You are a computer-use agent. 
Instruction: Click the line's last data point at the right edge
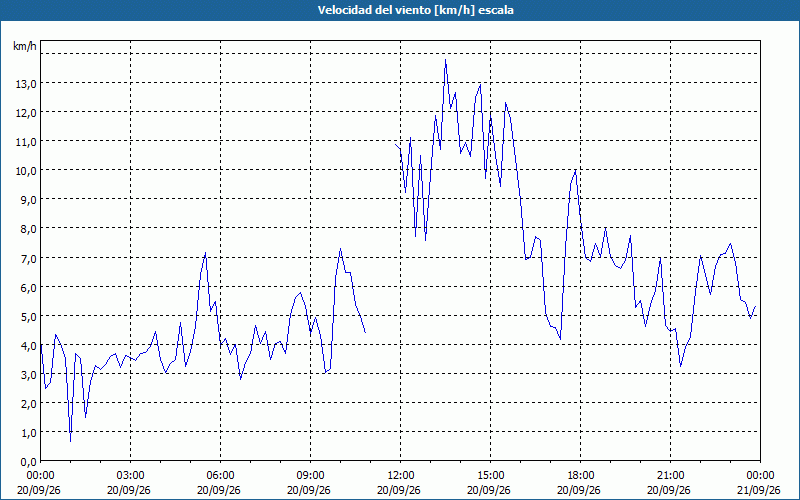[x=755, y=306]
